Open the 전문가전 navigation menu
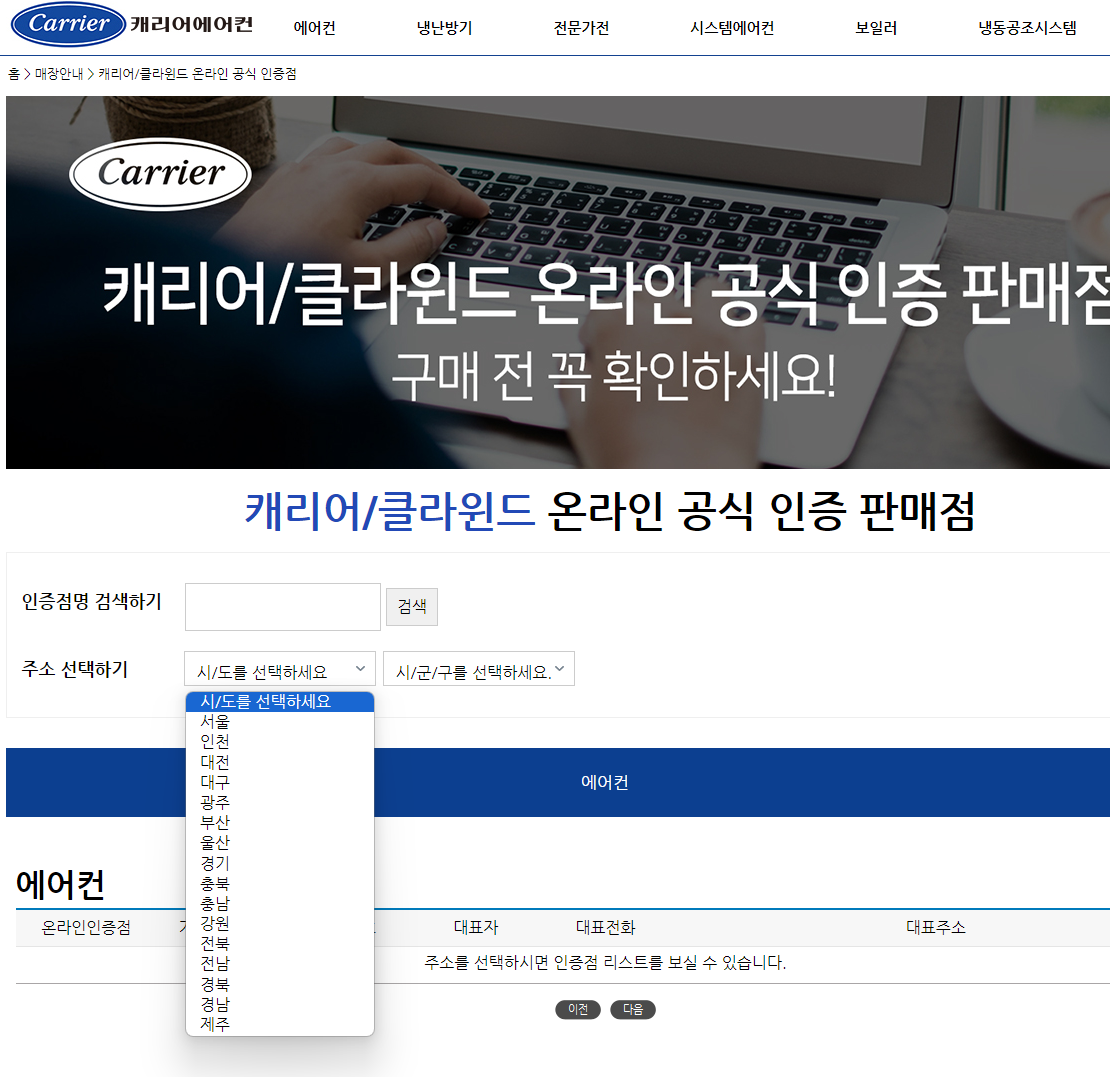Image resolution: width=1110 pixels, height=1077 pixels. click(581, 28)
